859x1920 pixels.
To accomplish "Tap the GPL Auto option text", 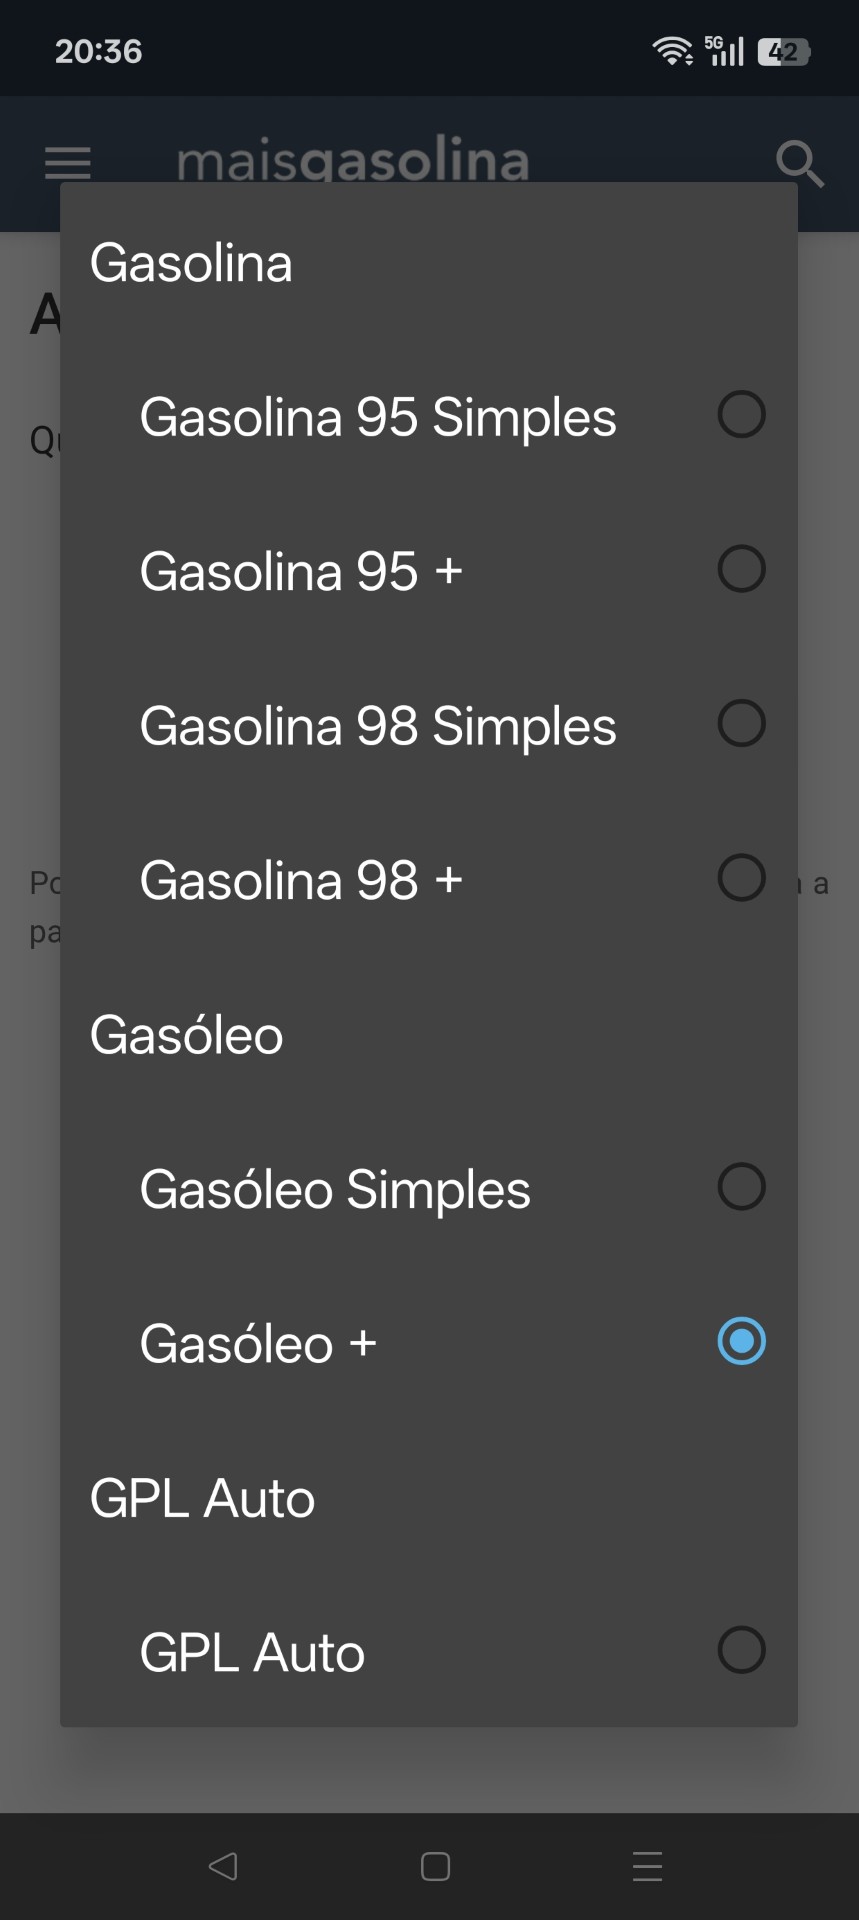I will [252, 1653].
